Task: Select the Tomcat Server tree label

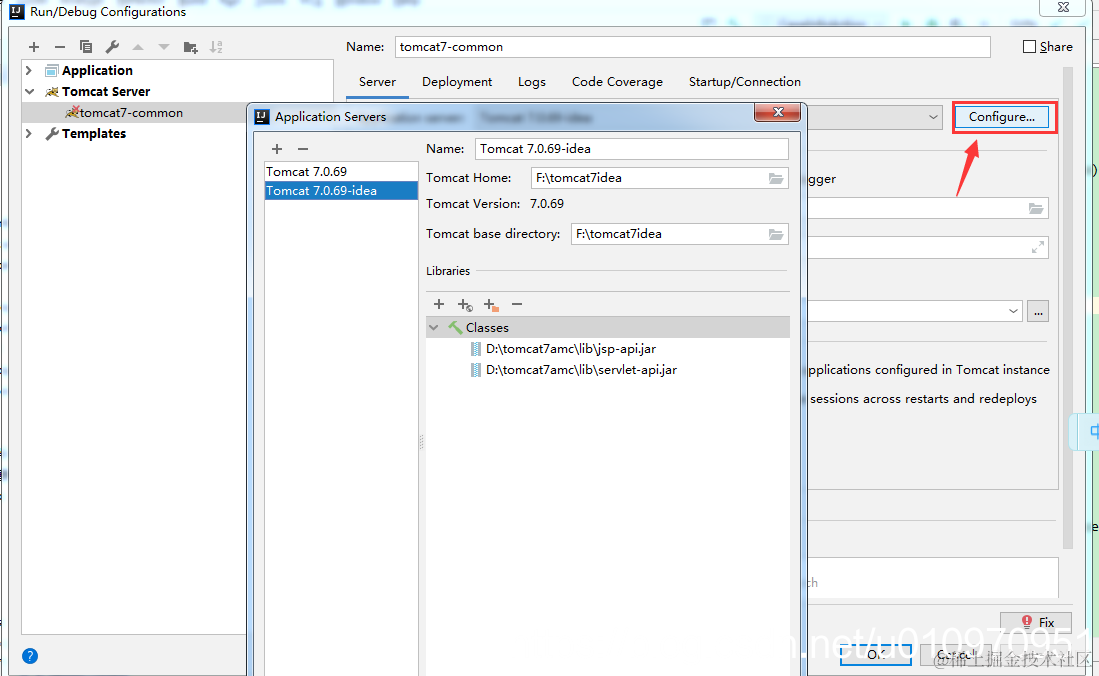Action: click(x=106, y=91)
